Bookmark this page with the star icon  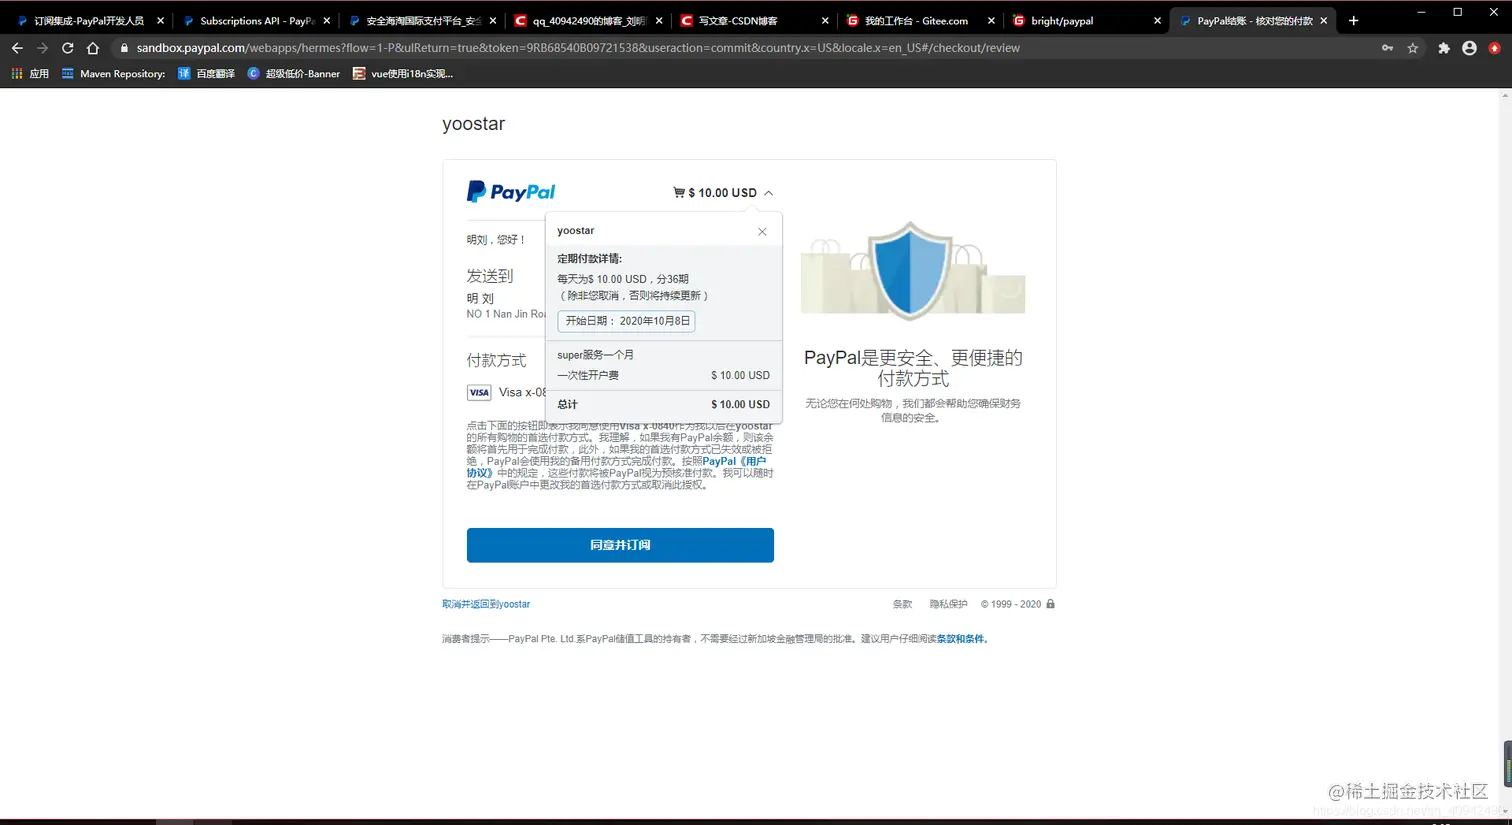[1413, 48]
